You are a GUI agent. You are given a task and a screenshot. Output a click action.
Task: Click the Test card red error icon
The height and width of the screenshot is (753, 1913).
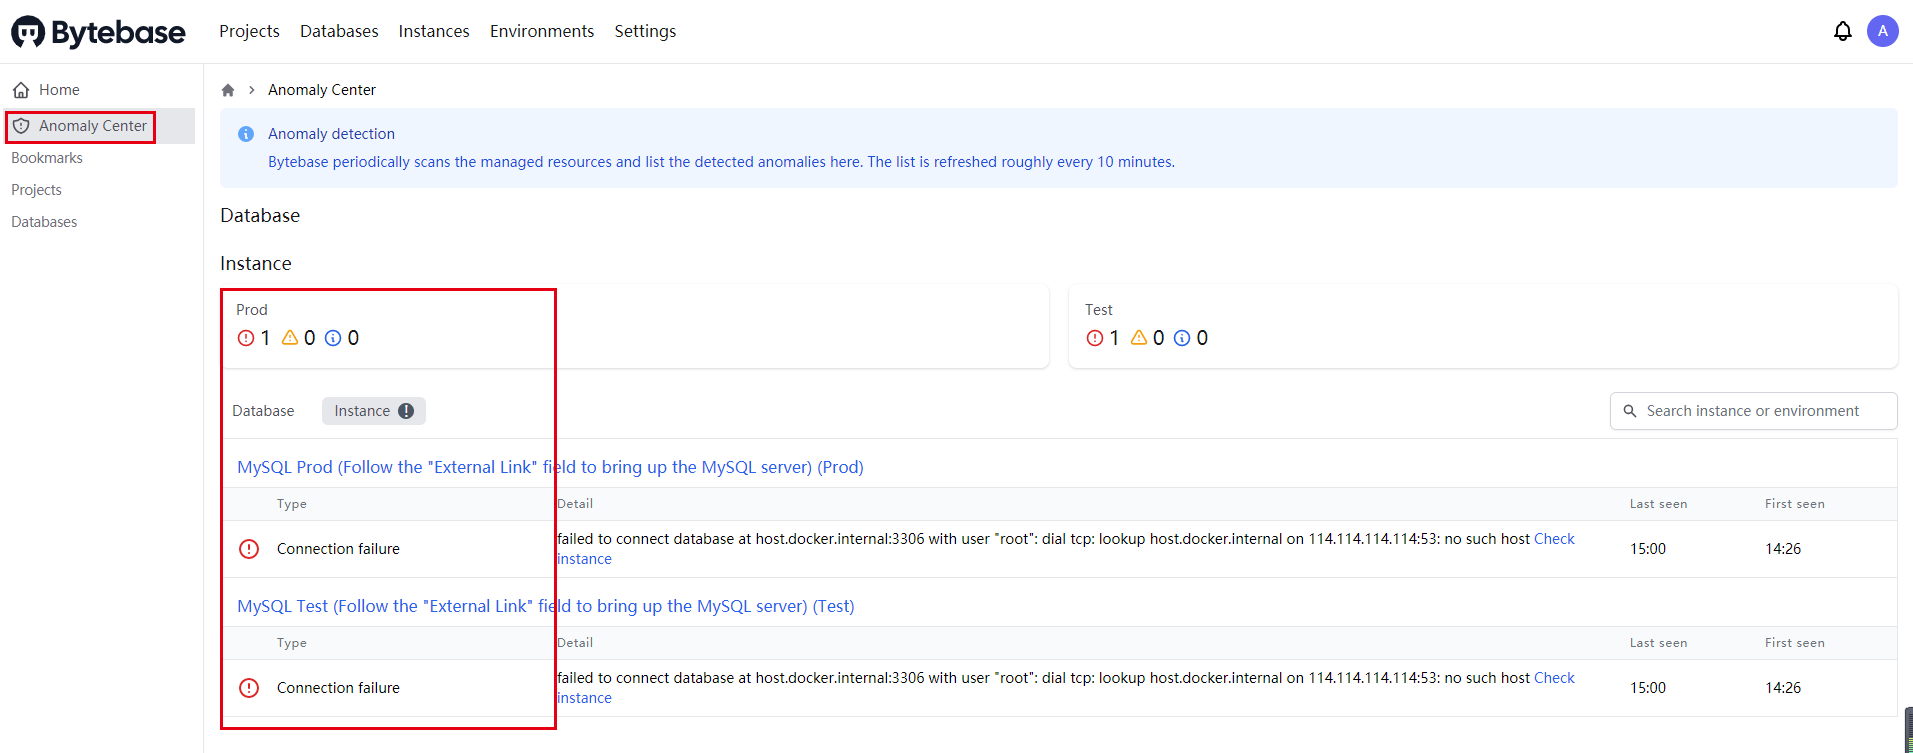coord(1095,338)
